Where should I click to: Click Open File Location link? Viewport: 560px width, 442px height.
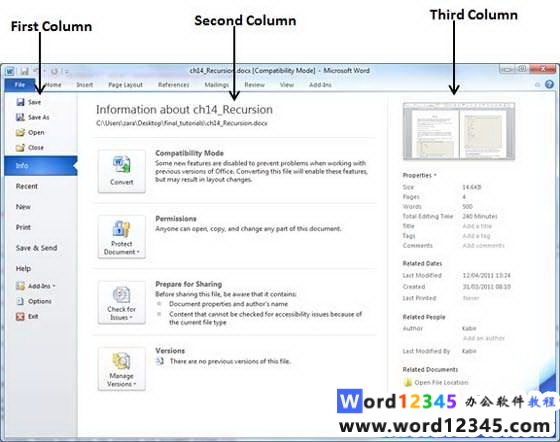point(441,382)
